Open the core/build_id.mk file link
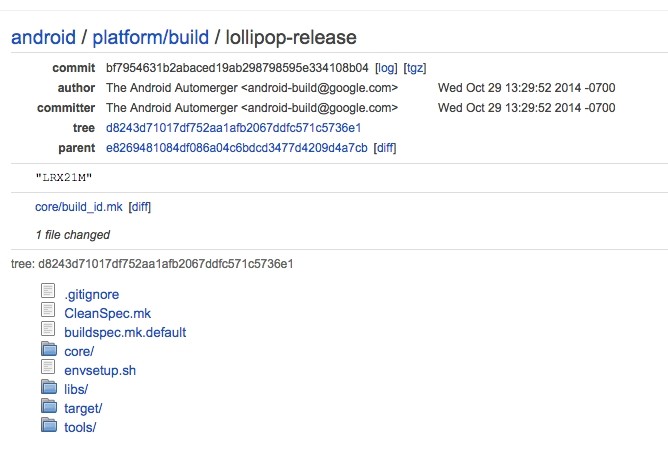Viewport: 668px width, 450px height. (x=78, y=207)
